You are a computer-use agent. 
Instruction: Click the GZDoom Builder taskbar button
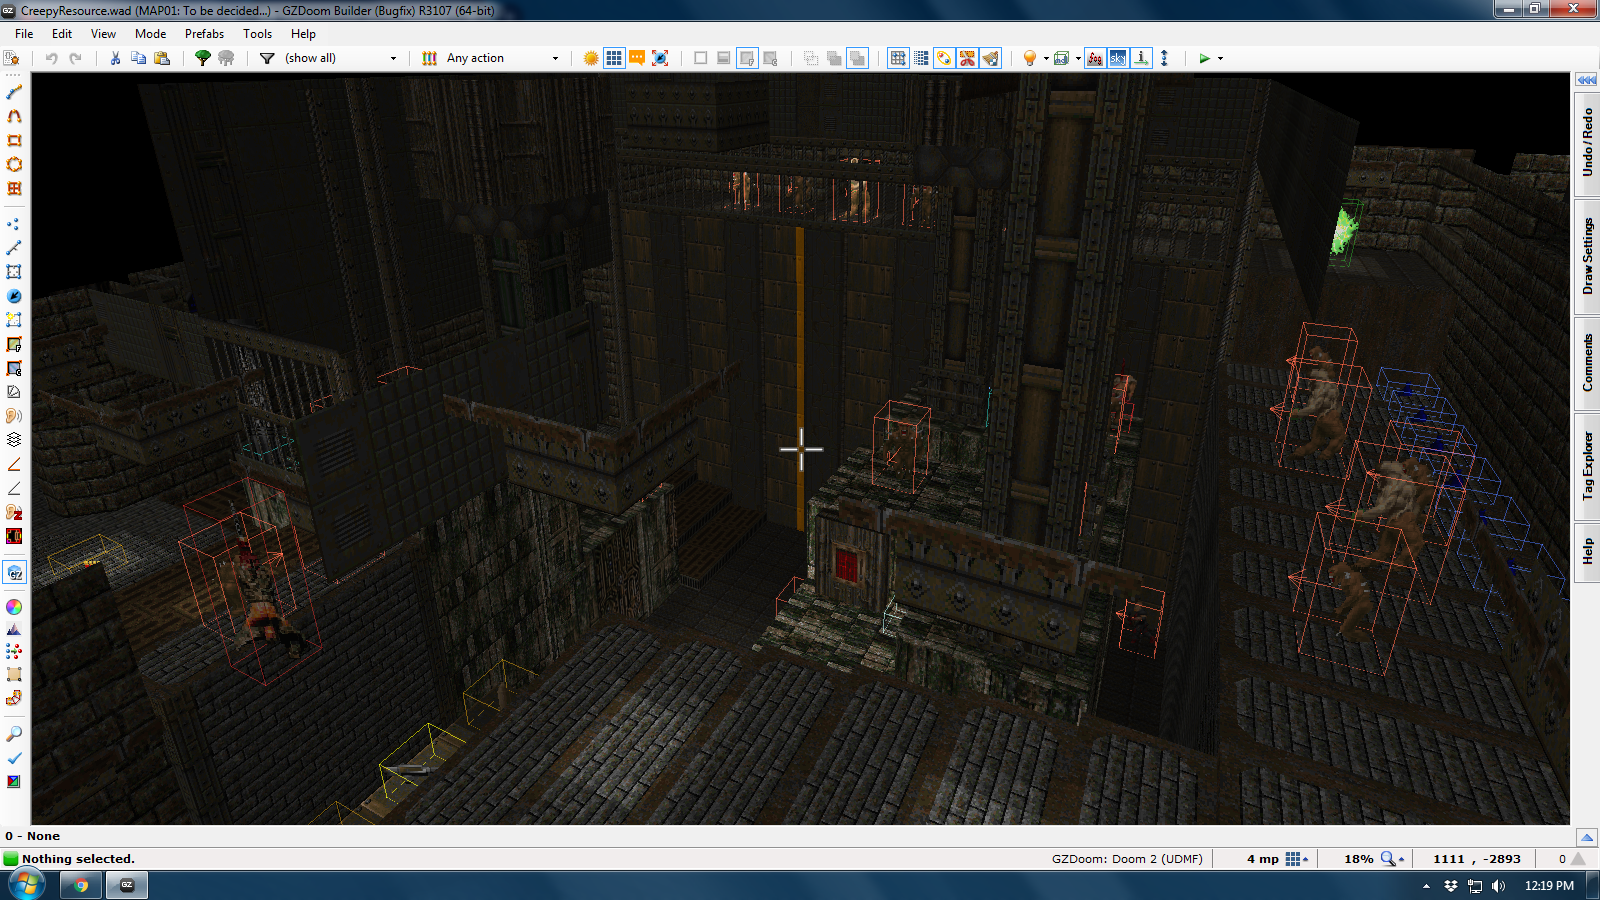127,885
